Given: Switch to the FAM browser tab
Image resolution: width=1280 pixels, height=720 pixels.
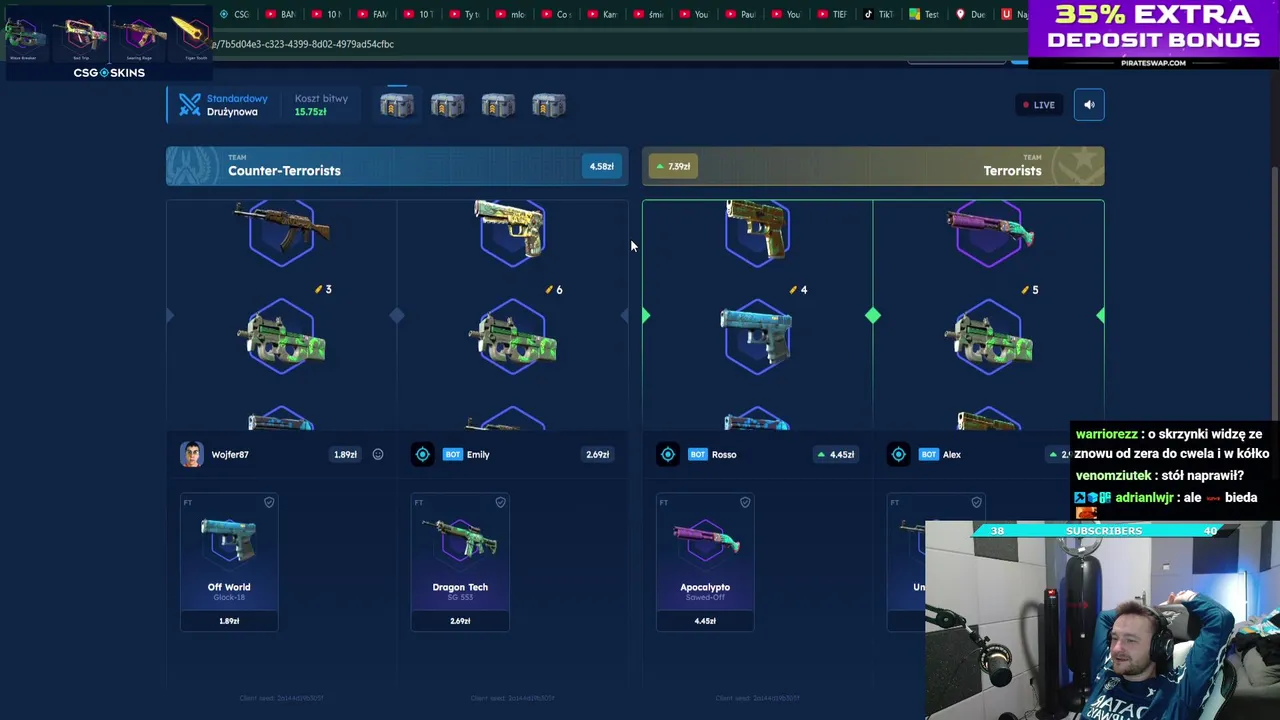Looking at the screenshot, I should [371, 14].
